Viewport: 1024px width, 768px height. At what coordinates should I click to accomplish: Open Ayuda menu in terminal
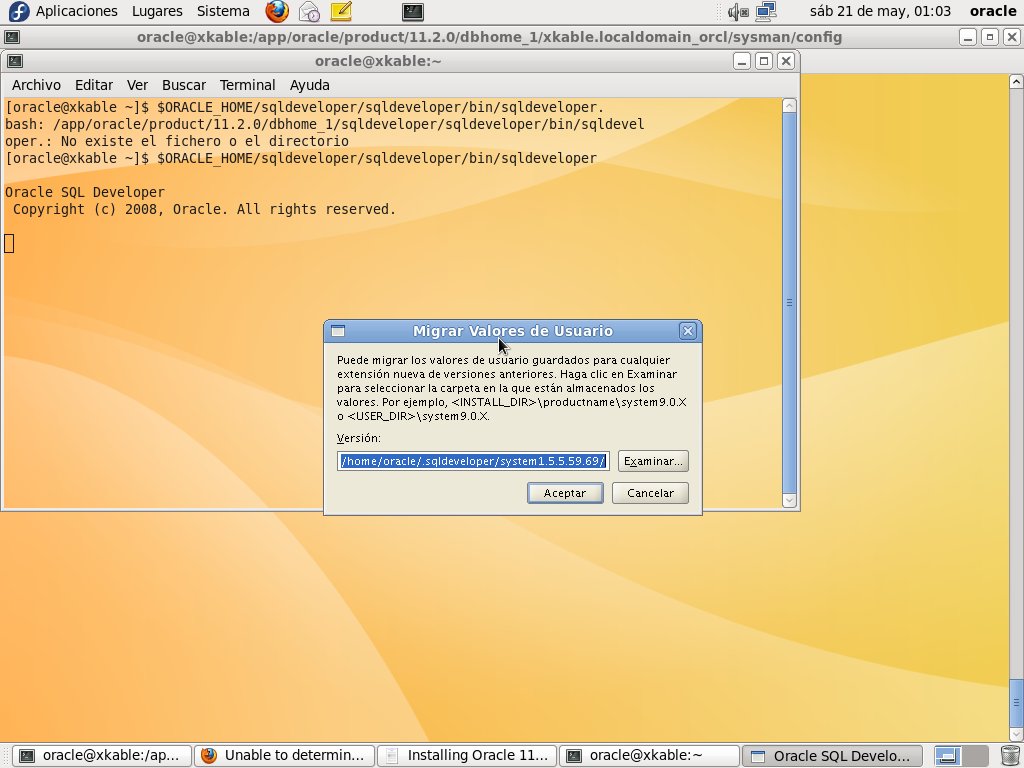pos(310,85)
